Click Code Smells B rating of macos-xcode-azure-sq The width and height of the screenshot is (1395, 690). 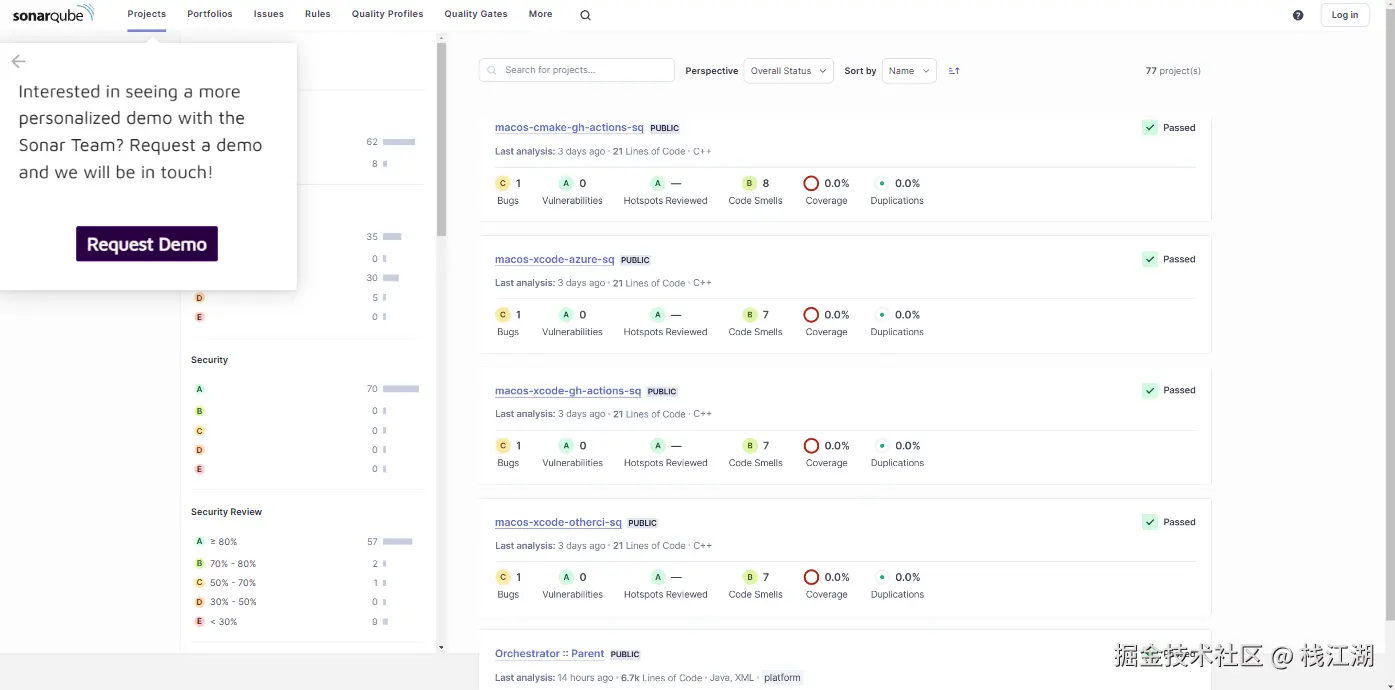tap(749, 314)
